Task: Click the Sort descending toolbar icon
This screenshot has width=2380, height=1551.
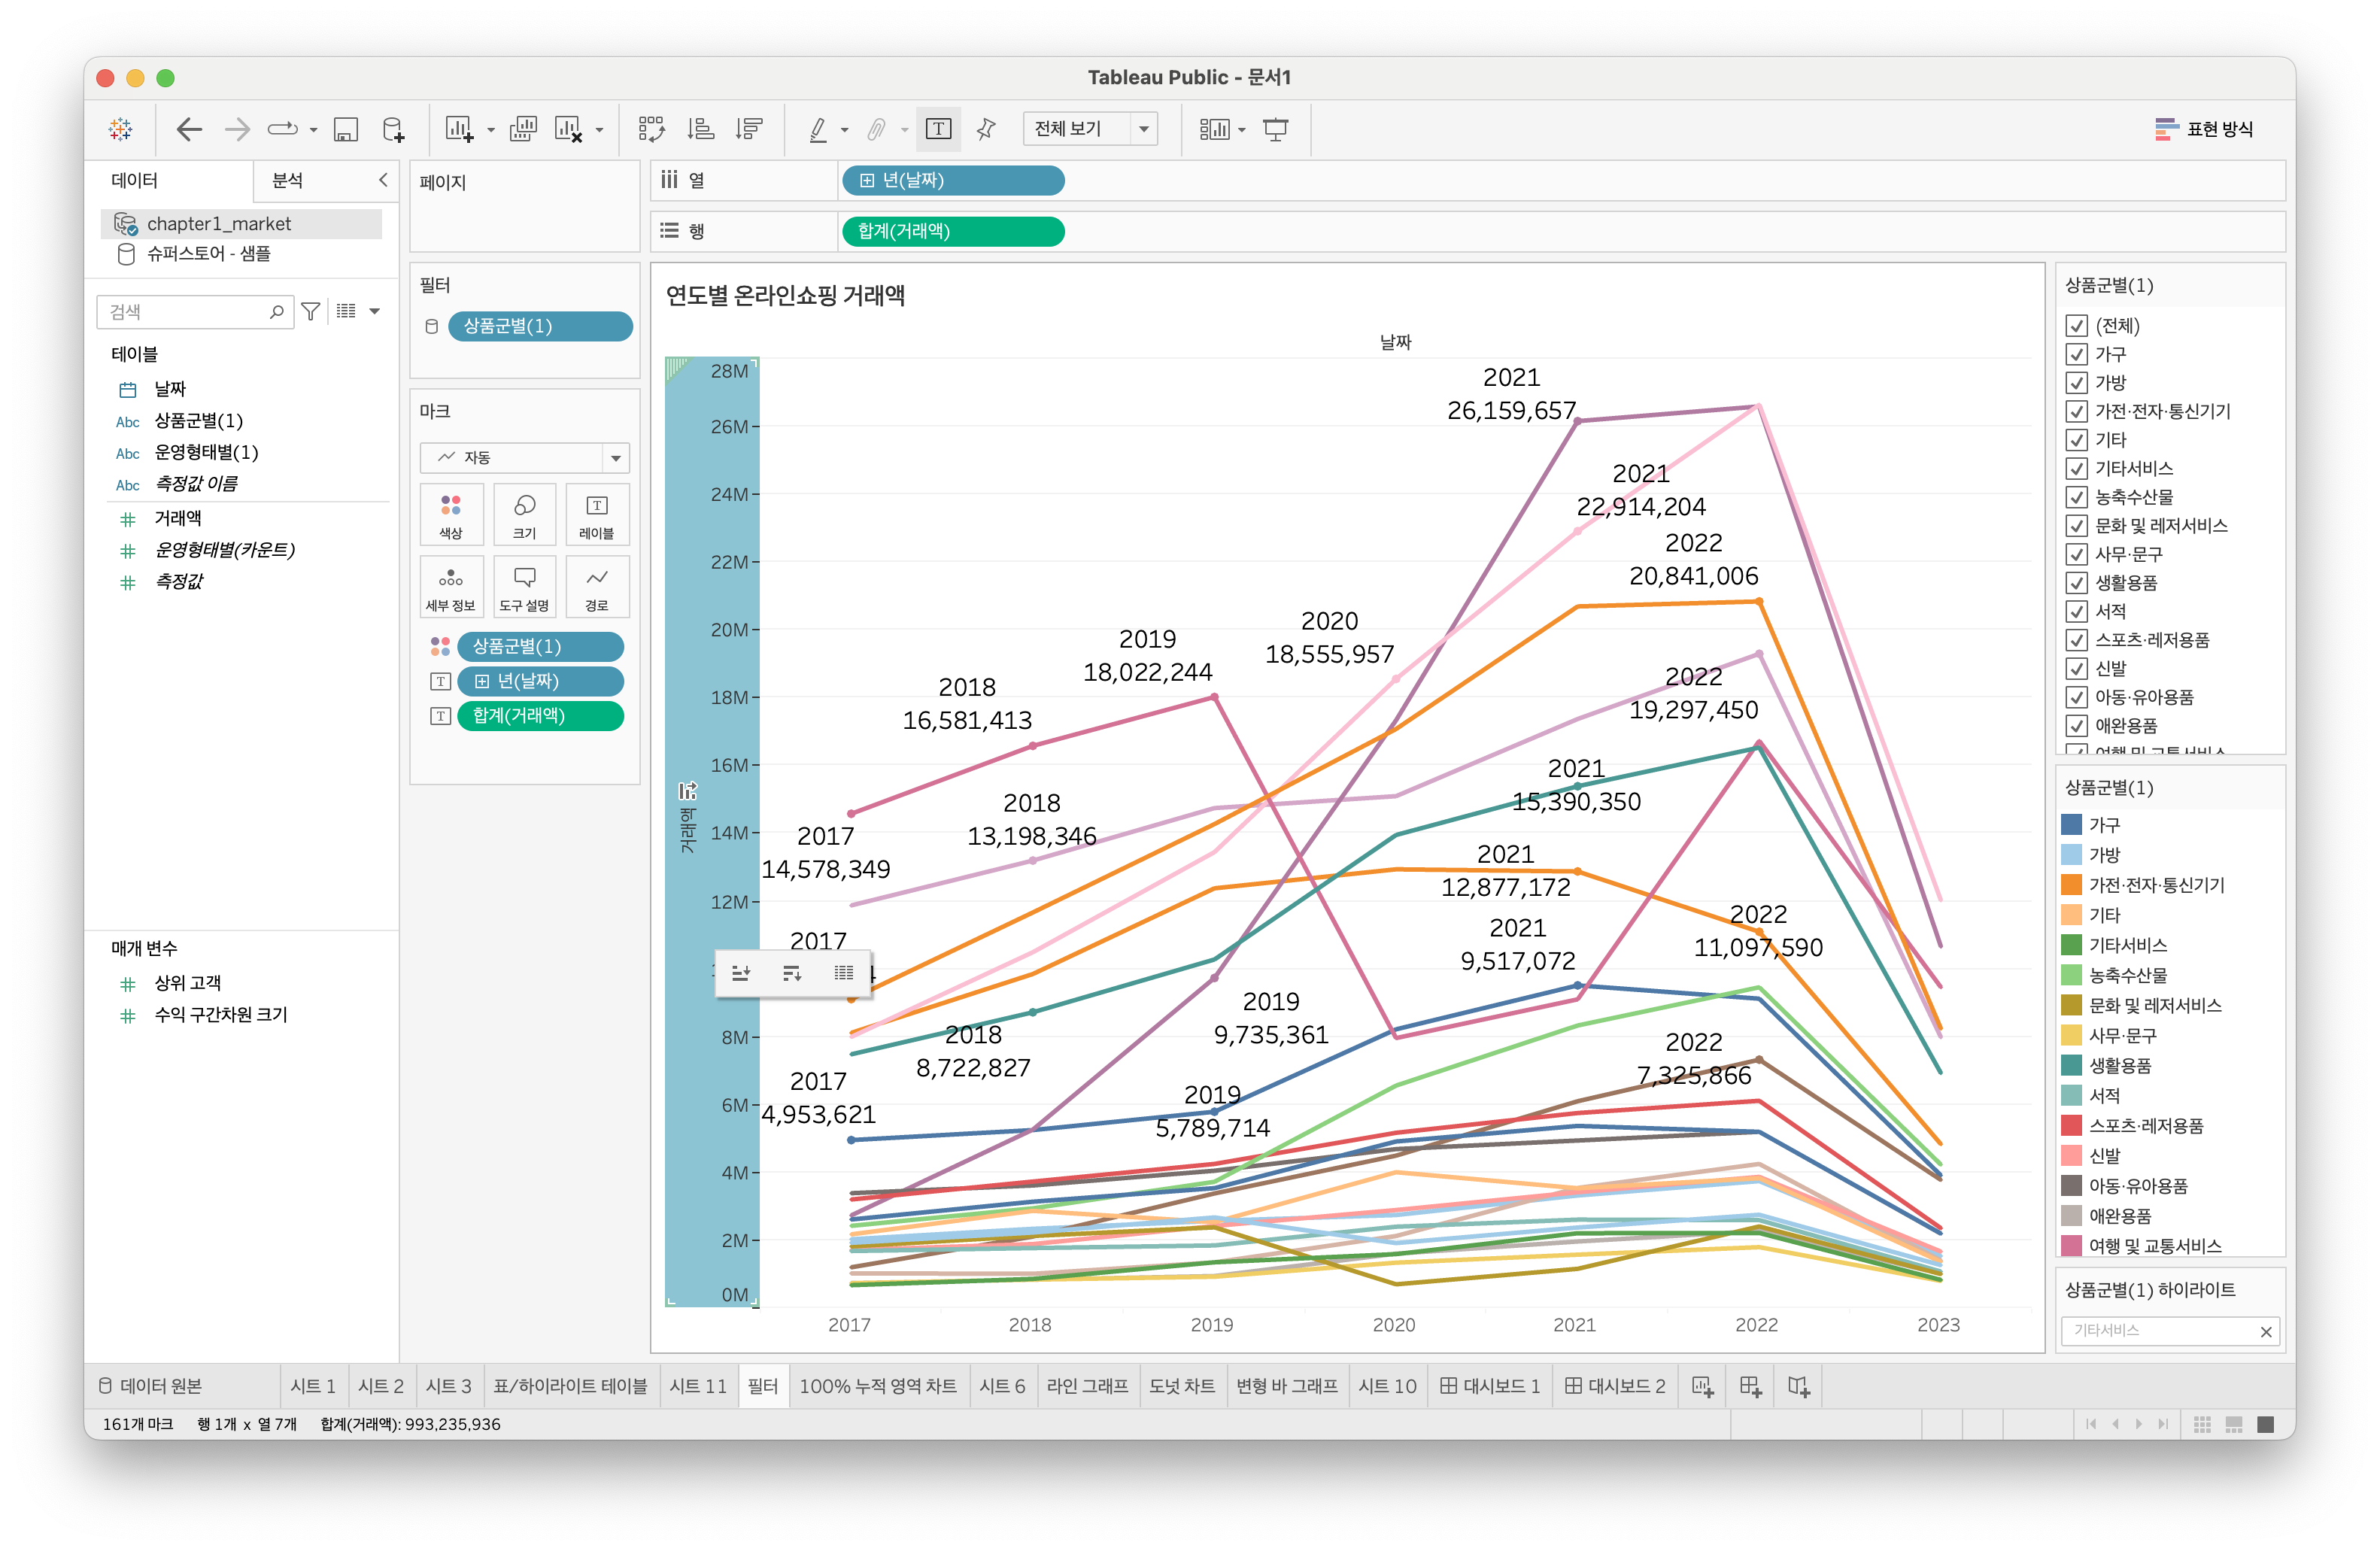Action: point(748,129)
